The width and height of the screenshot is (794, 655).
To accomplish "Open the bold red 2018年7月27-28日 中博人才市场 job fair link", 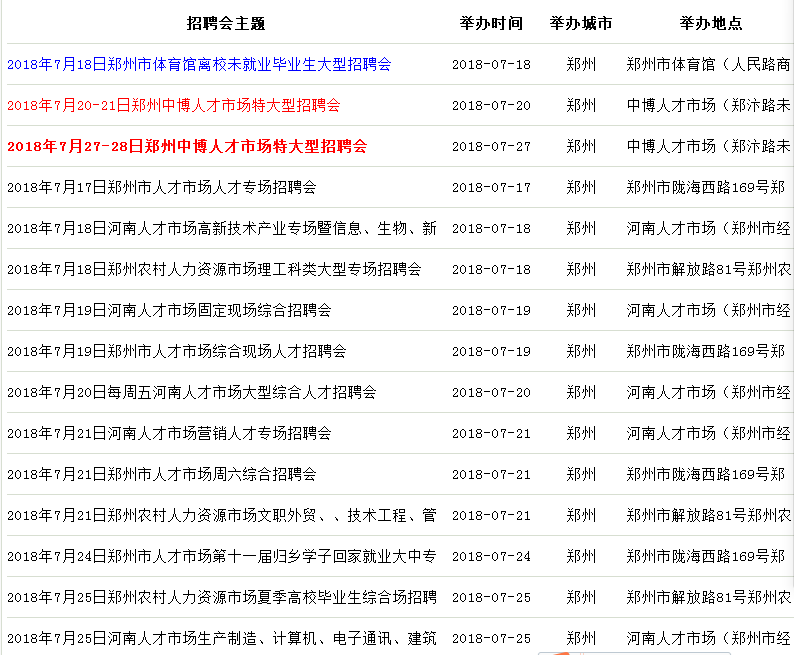I will pos(187,146).
